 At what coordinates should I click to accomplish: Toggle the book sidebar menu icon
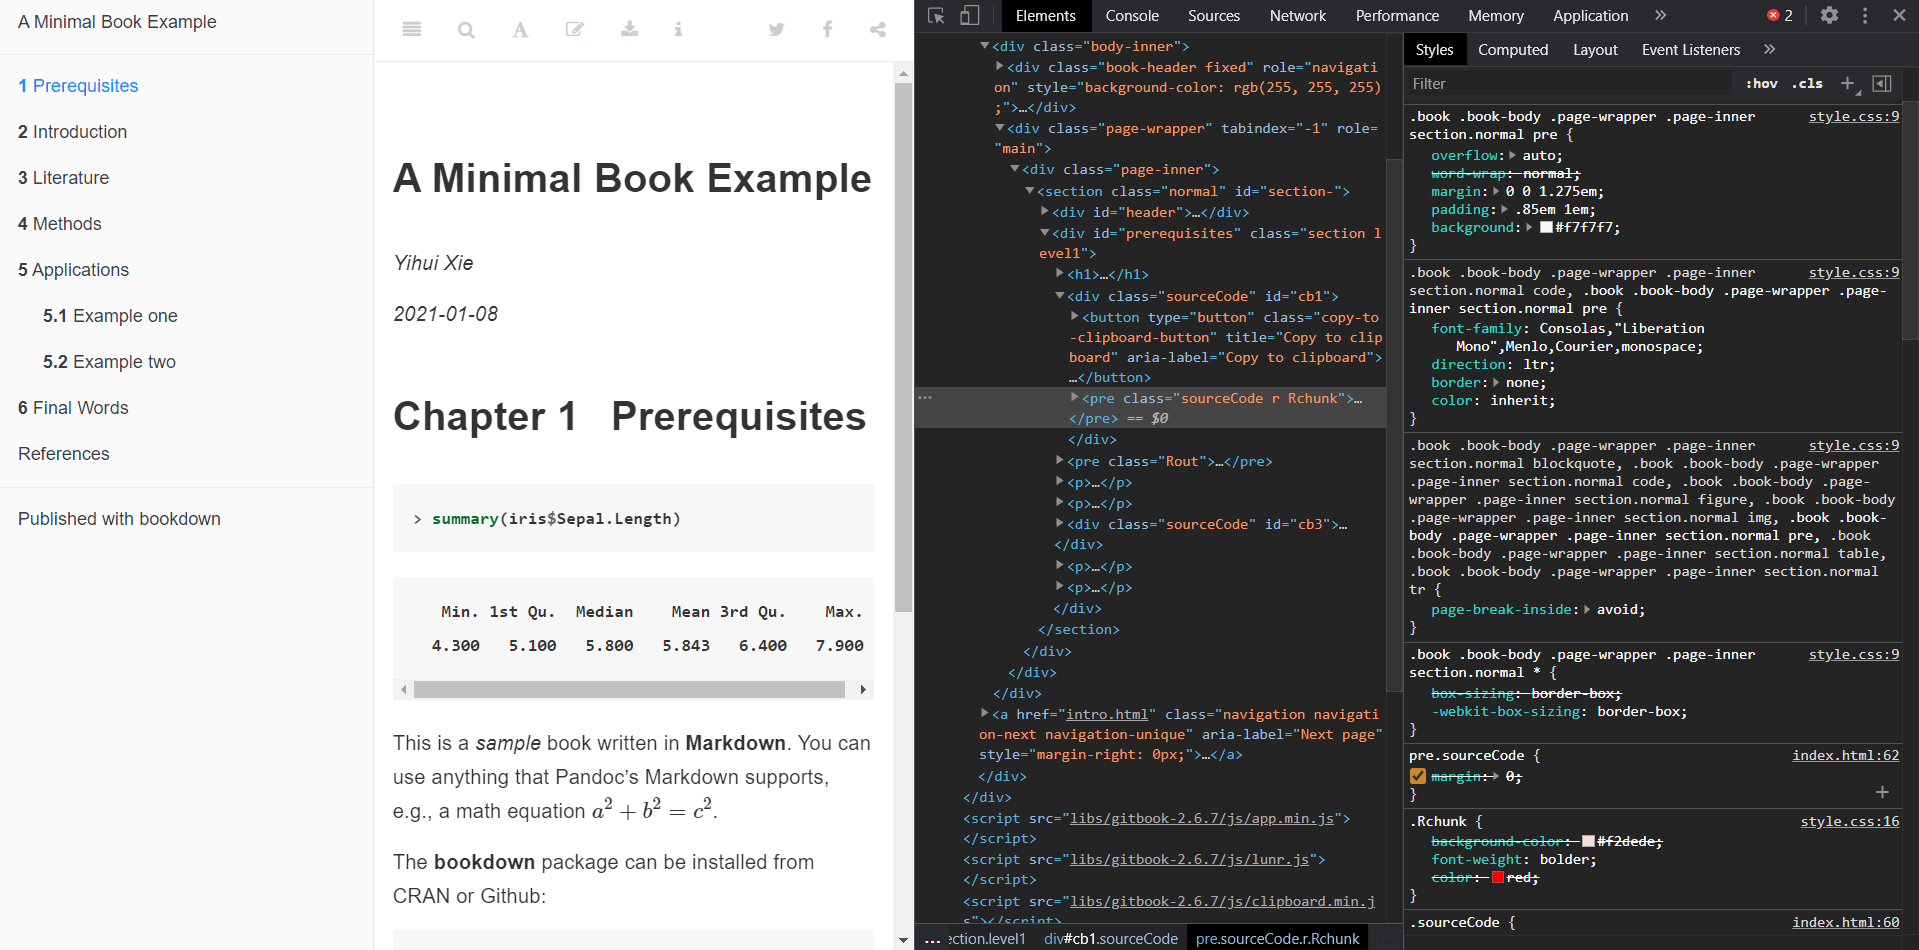[x=411, y=30]
